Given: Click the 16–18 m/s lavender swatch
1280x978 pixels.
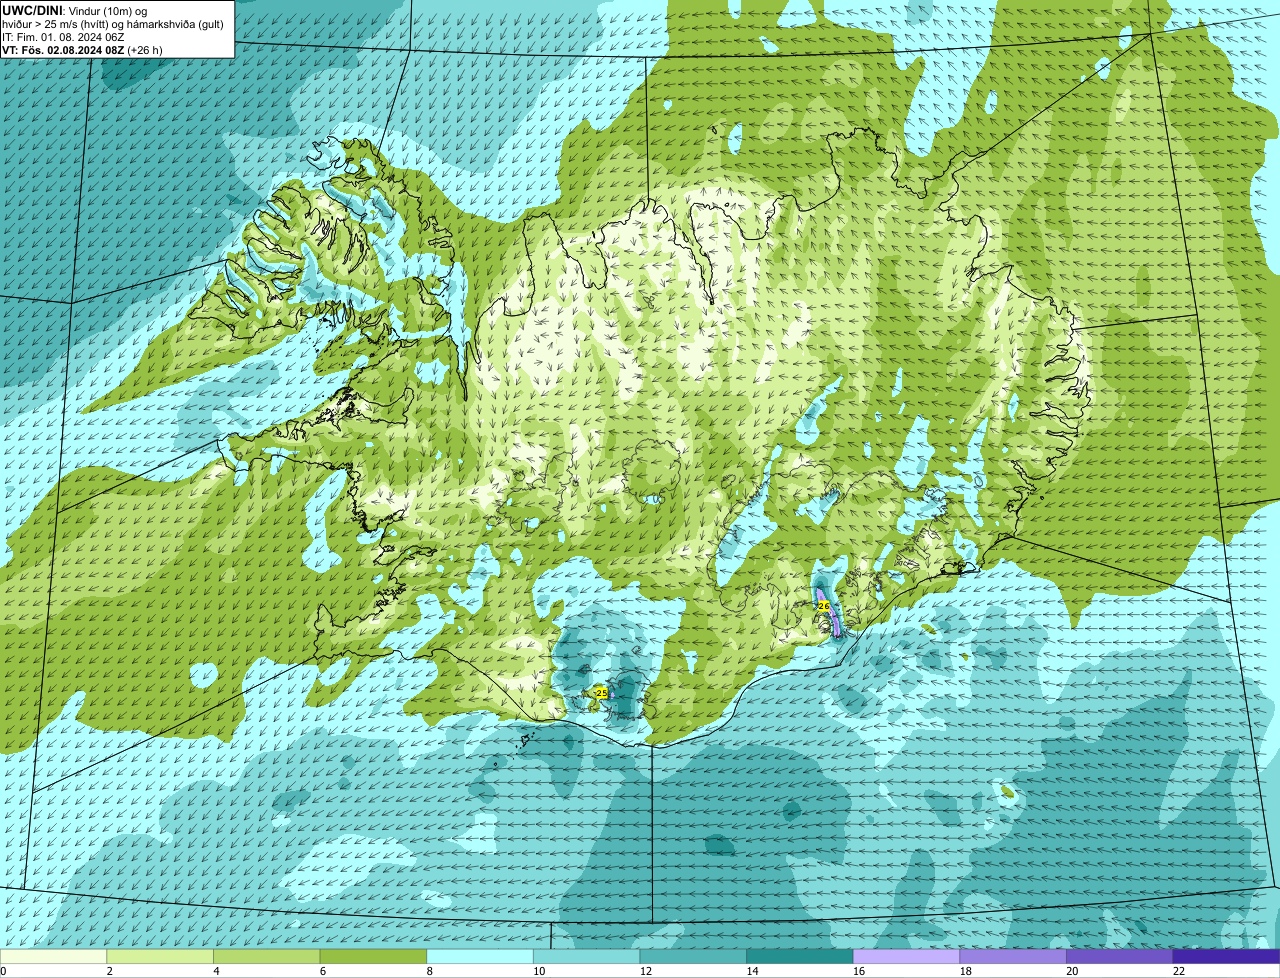Looking at the screenshot, I should click(907, 956).
